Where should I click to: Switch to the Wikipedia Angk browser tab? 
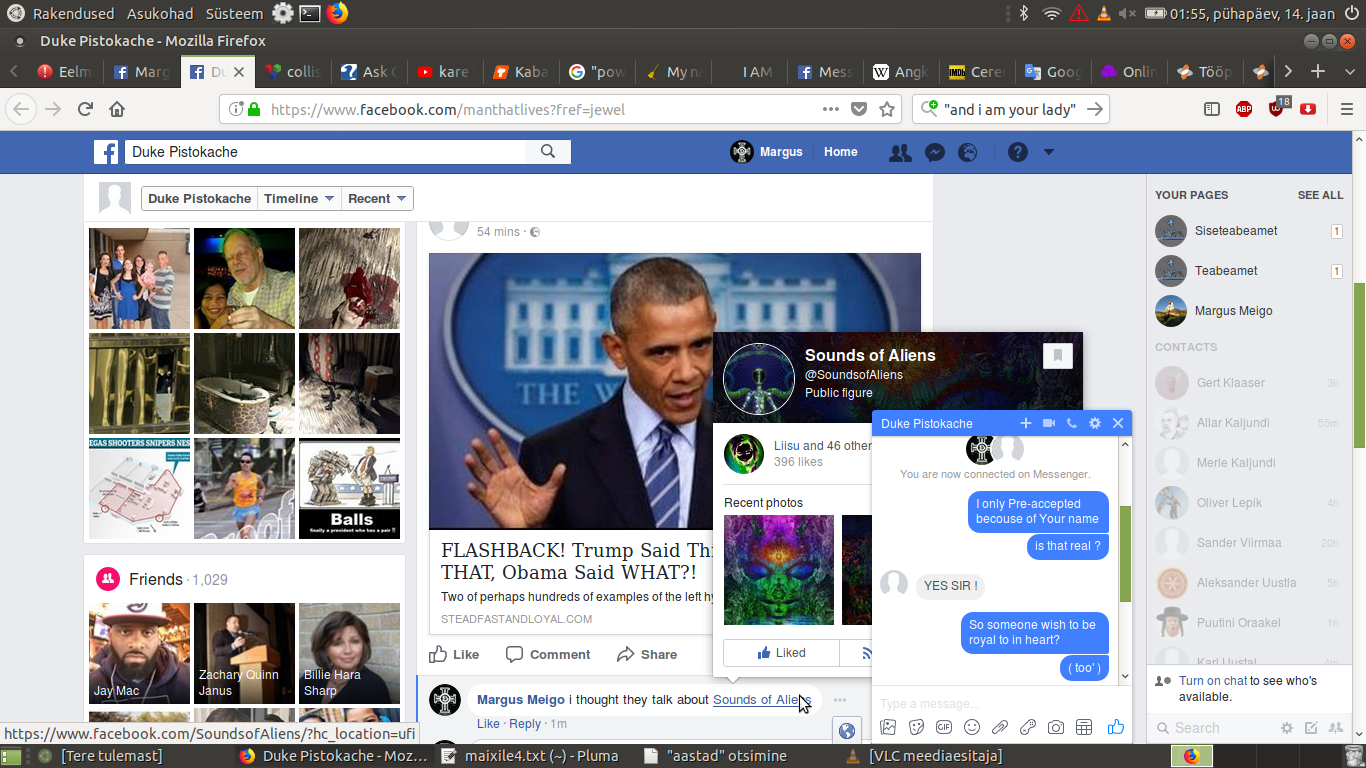point(902,71)
